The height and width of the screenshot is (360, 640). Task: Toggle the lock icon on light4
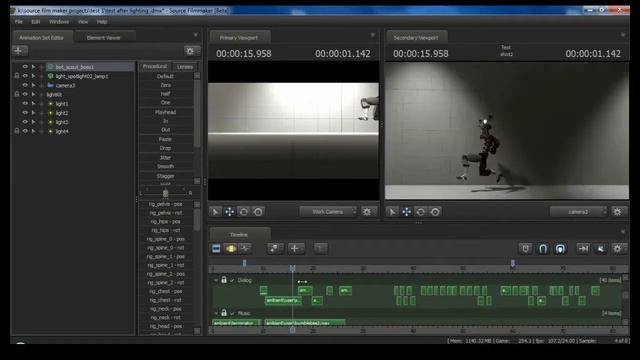point(17,131)
